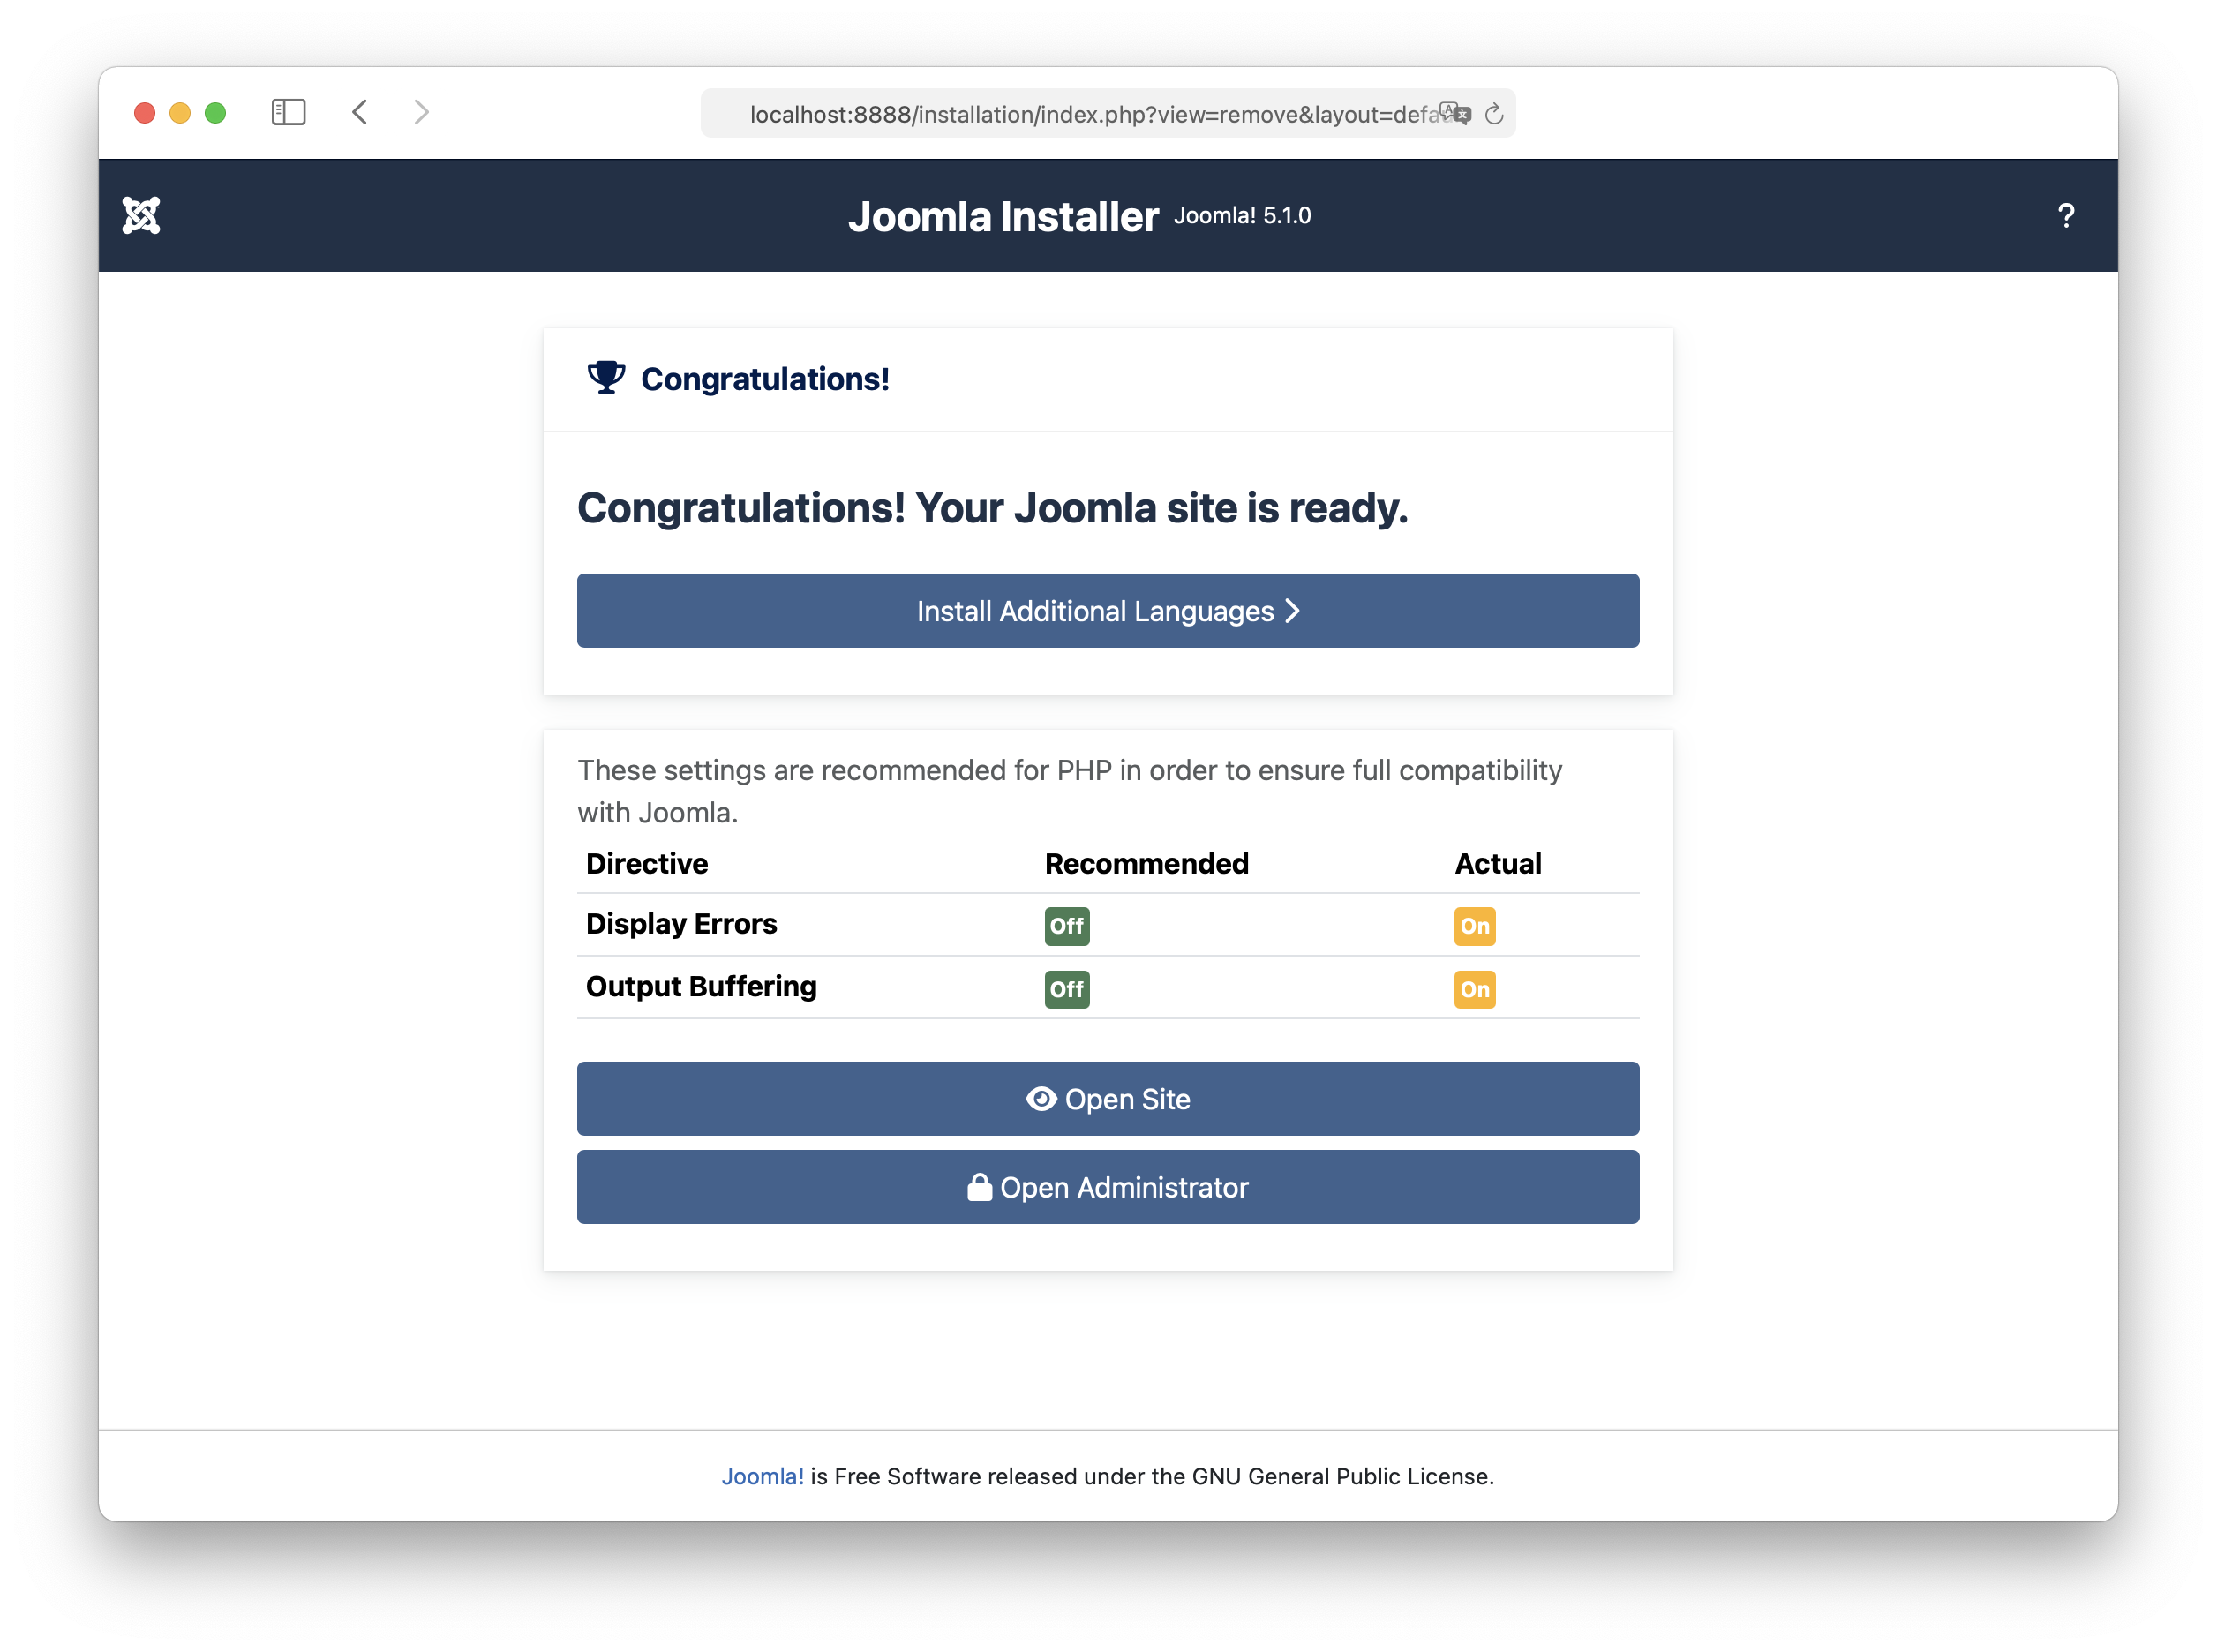
Task: Open Administrator panel via button
Action: [1107, 1187]
